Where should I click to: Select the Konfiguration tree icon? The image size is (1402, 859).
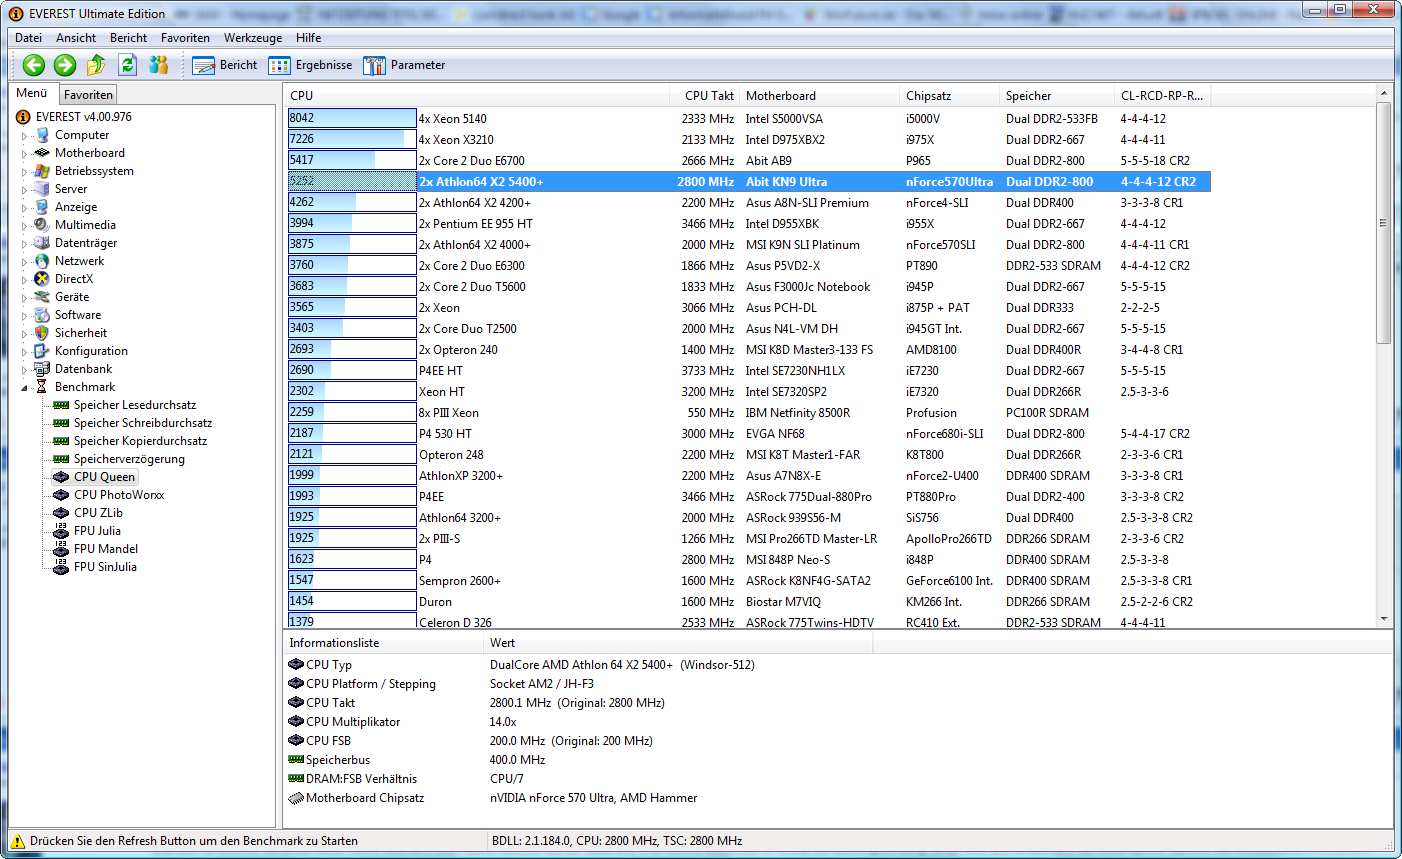(x=42, y=351)
